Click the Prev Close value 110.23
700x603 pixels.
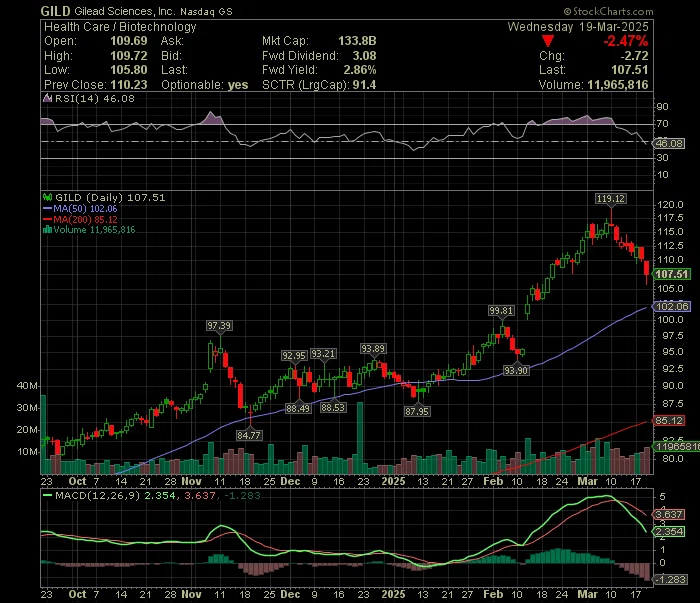[129, 84]
